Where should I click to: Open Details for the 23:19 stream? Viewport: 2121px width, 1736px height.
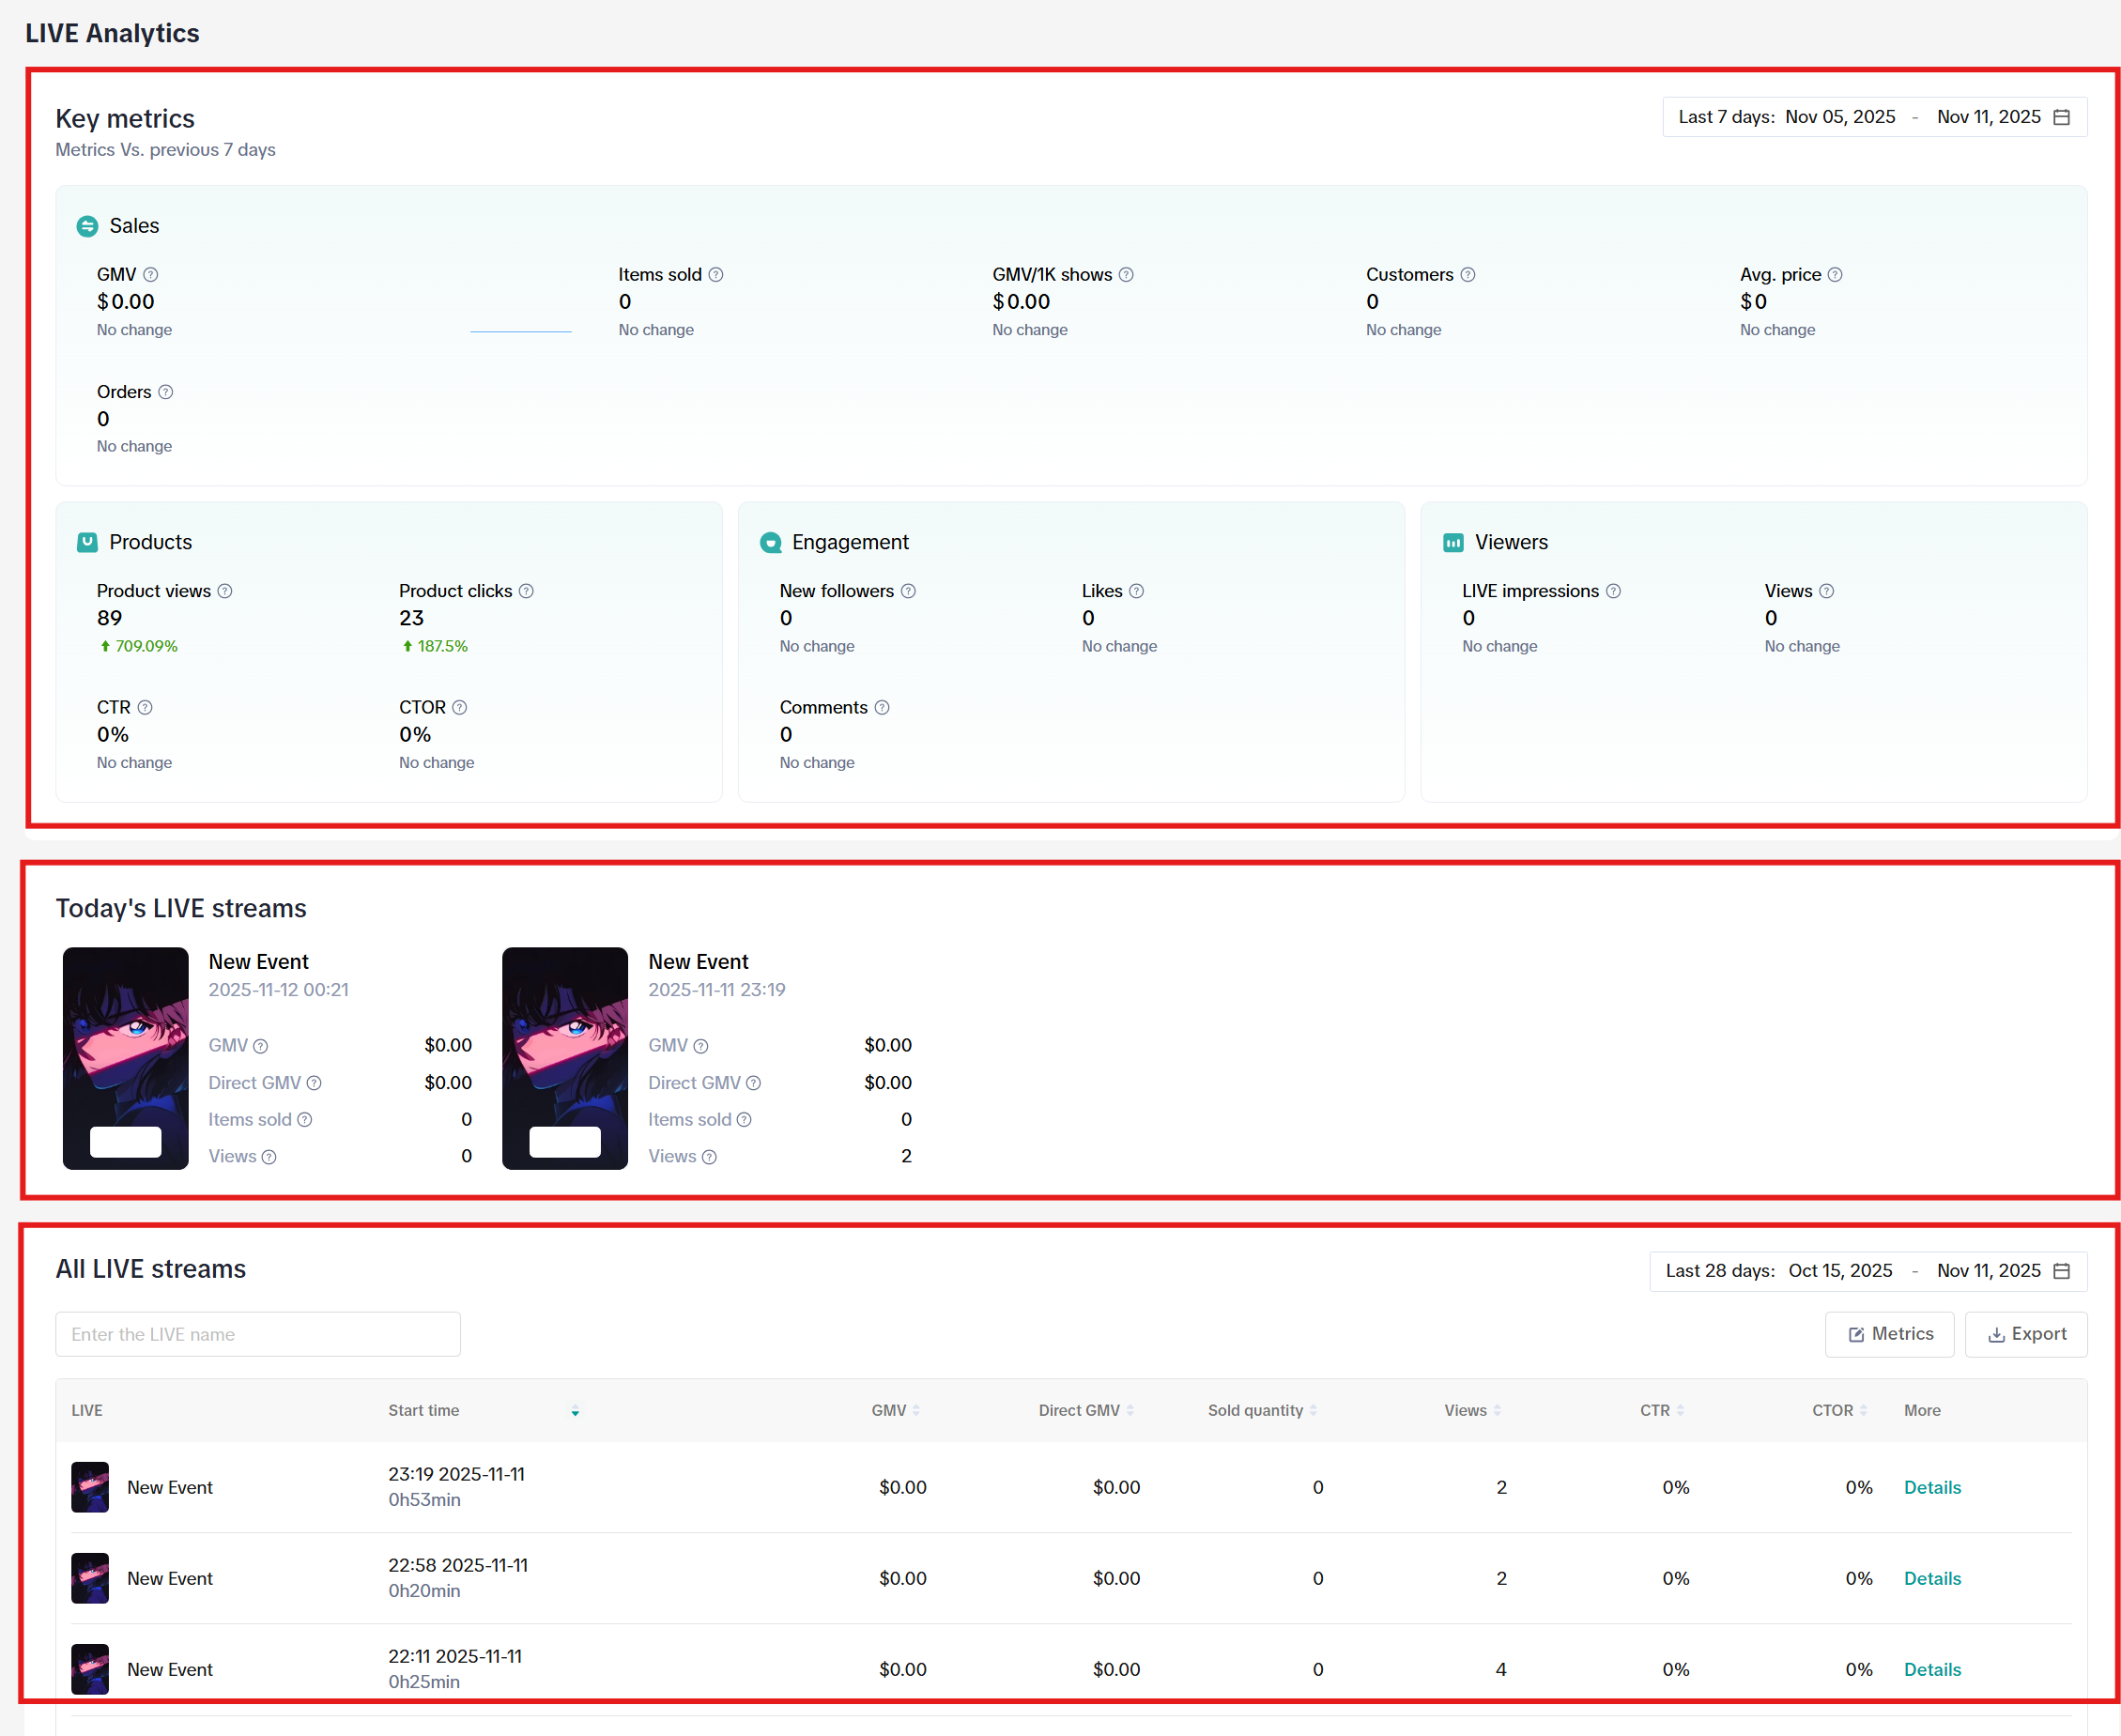pyautogui.click(x=1932, y=1488)
